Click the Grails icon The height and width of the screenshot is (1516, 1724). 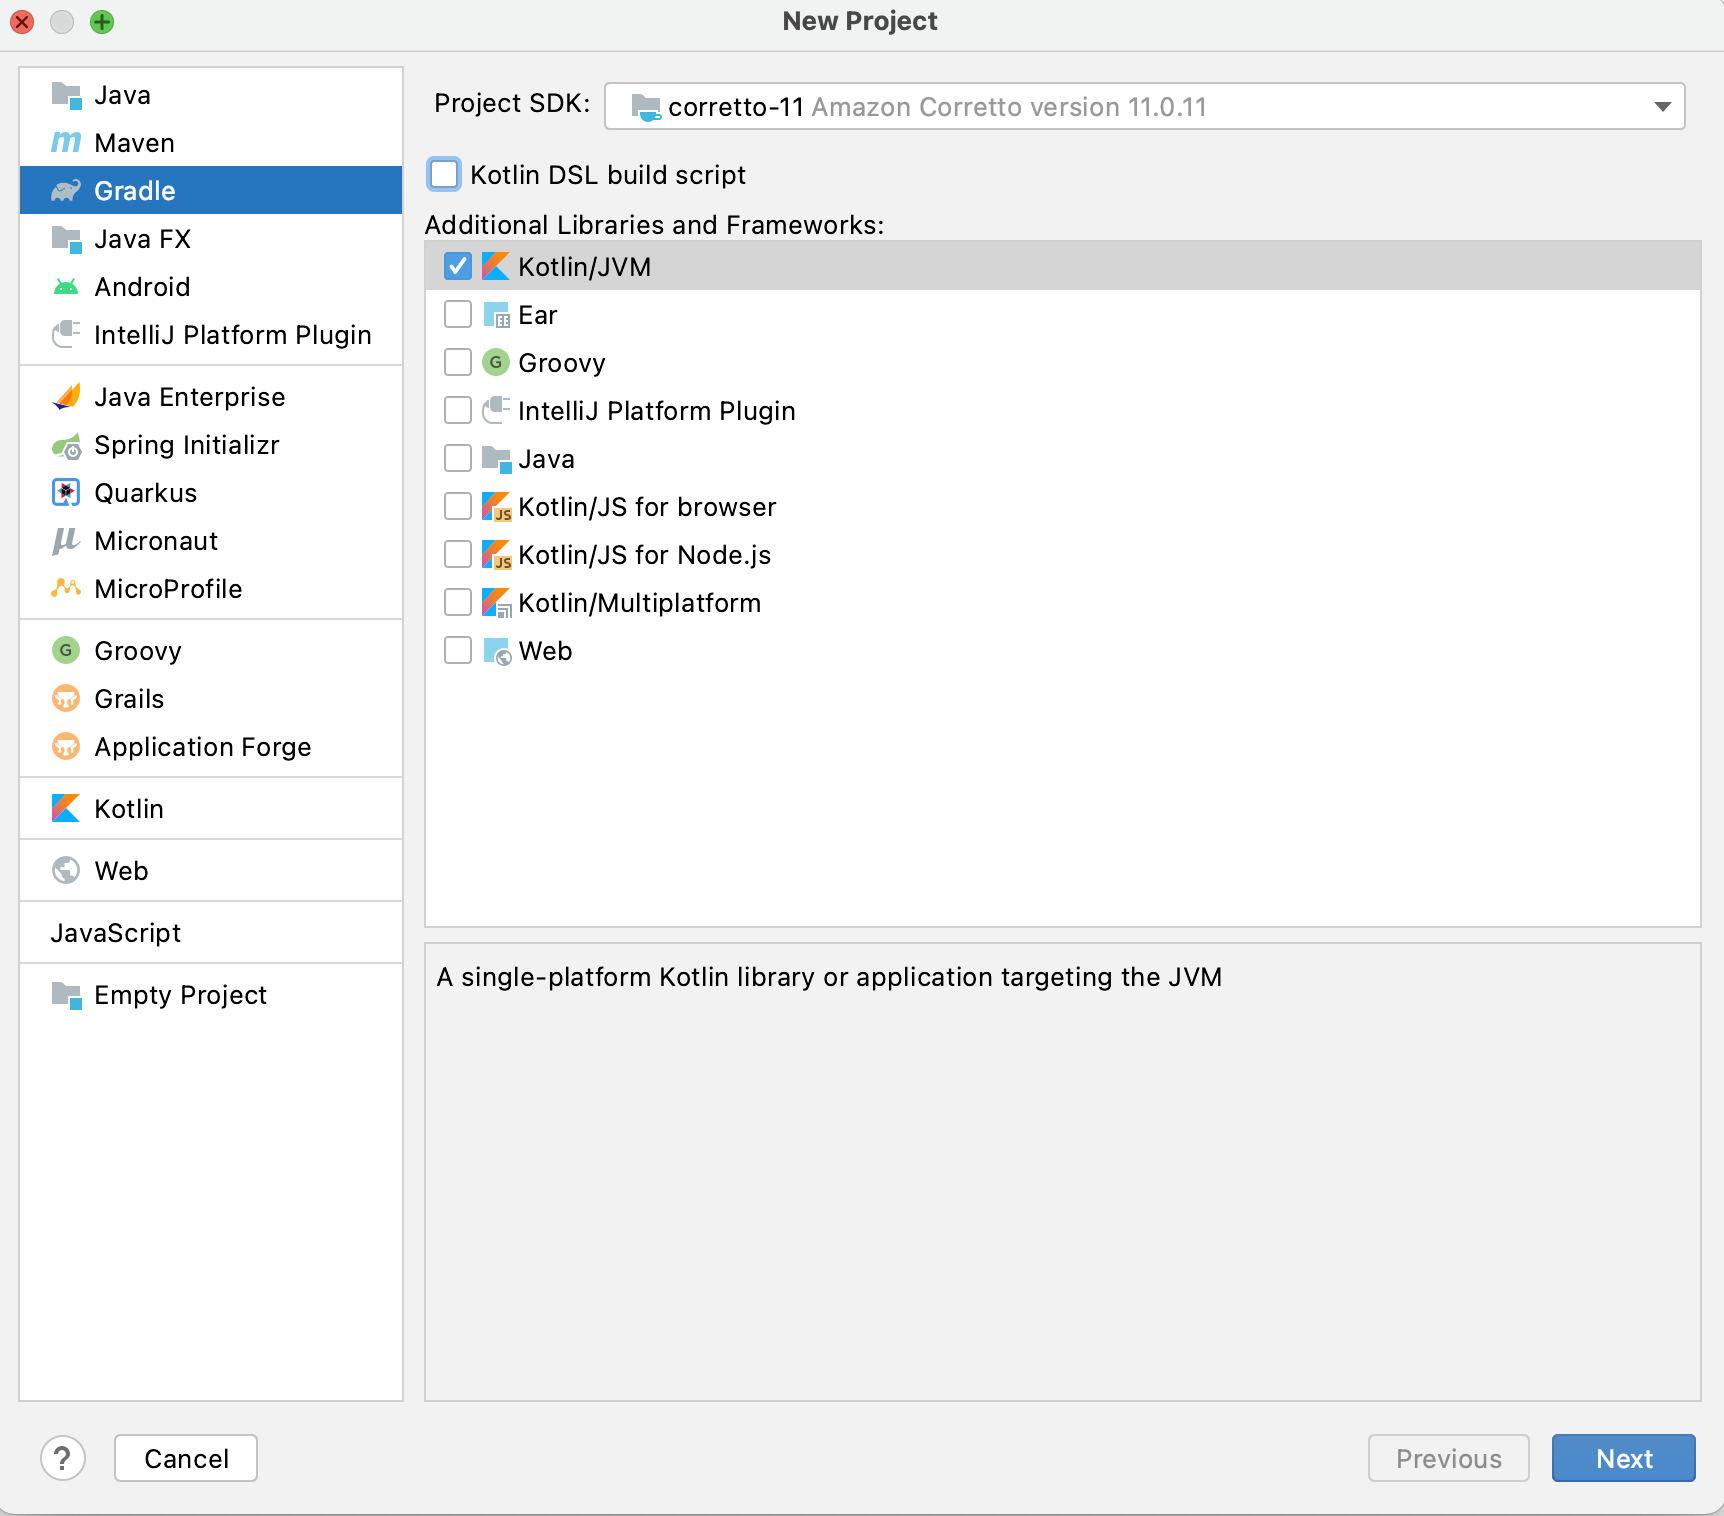[x=66, y=699]
